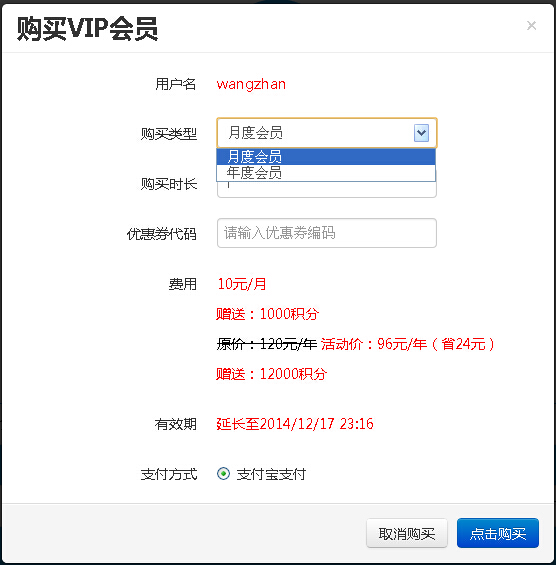The height and width of the screenshot is (565, 556).
Task: Click the username wangzhan in red
Action: [251, 84]
